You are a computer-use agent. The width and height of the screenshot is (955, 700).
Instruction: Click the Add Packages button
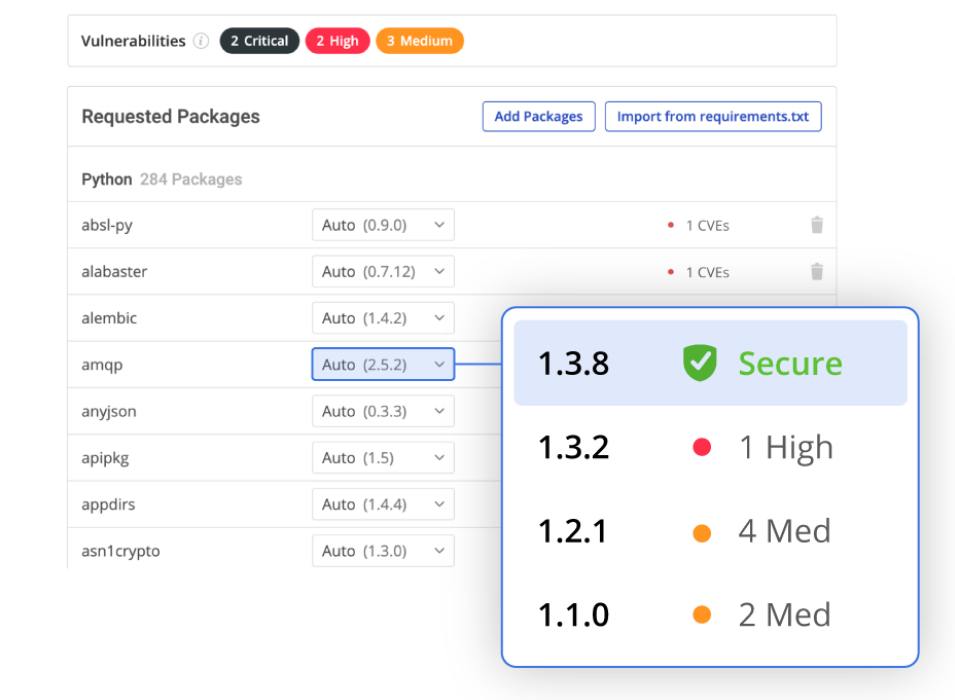pos(539,116)
